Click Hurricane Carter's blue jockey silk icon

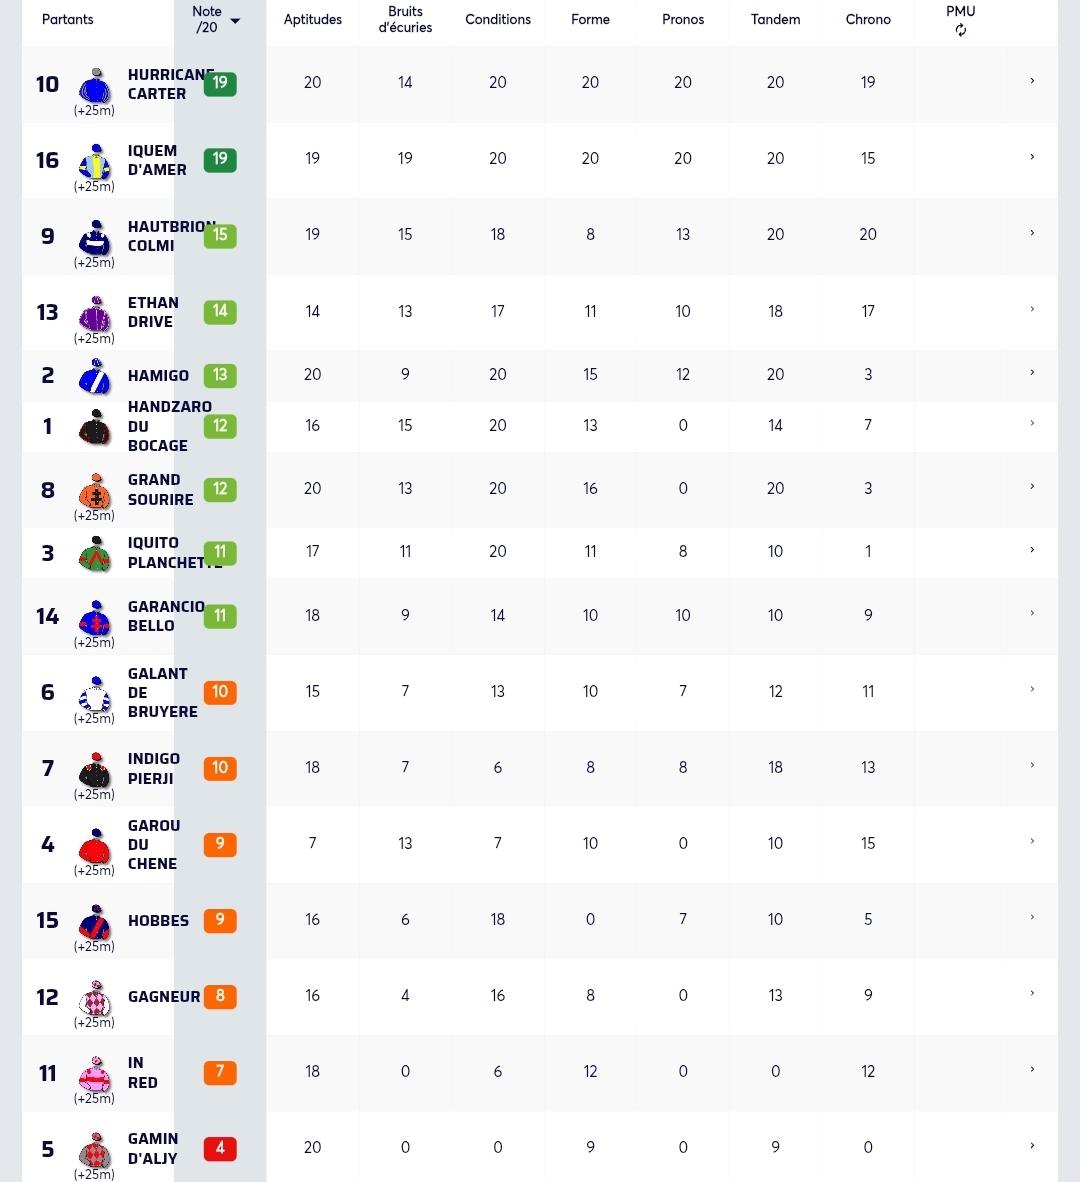click(95, 85)
